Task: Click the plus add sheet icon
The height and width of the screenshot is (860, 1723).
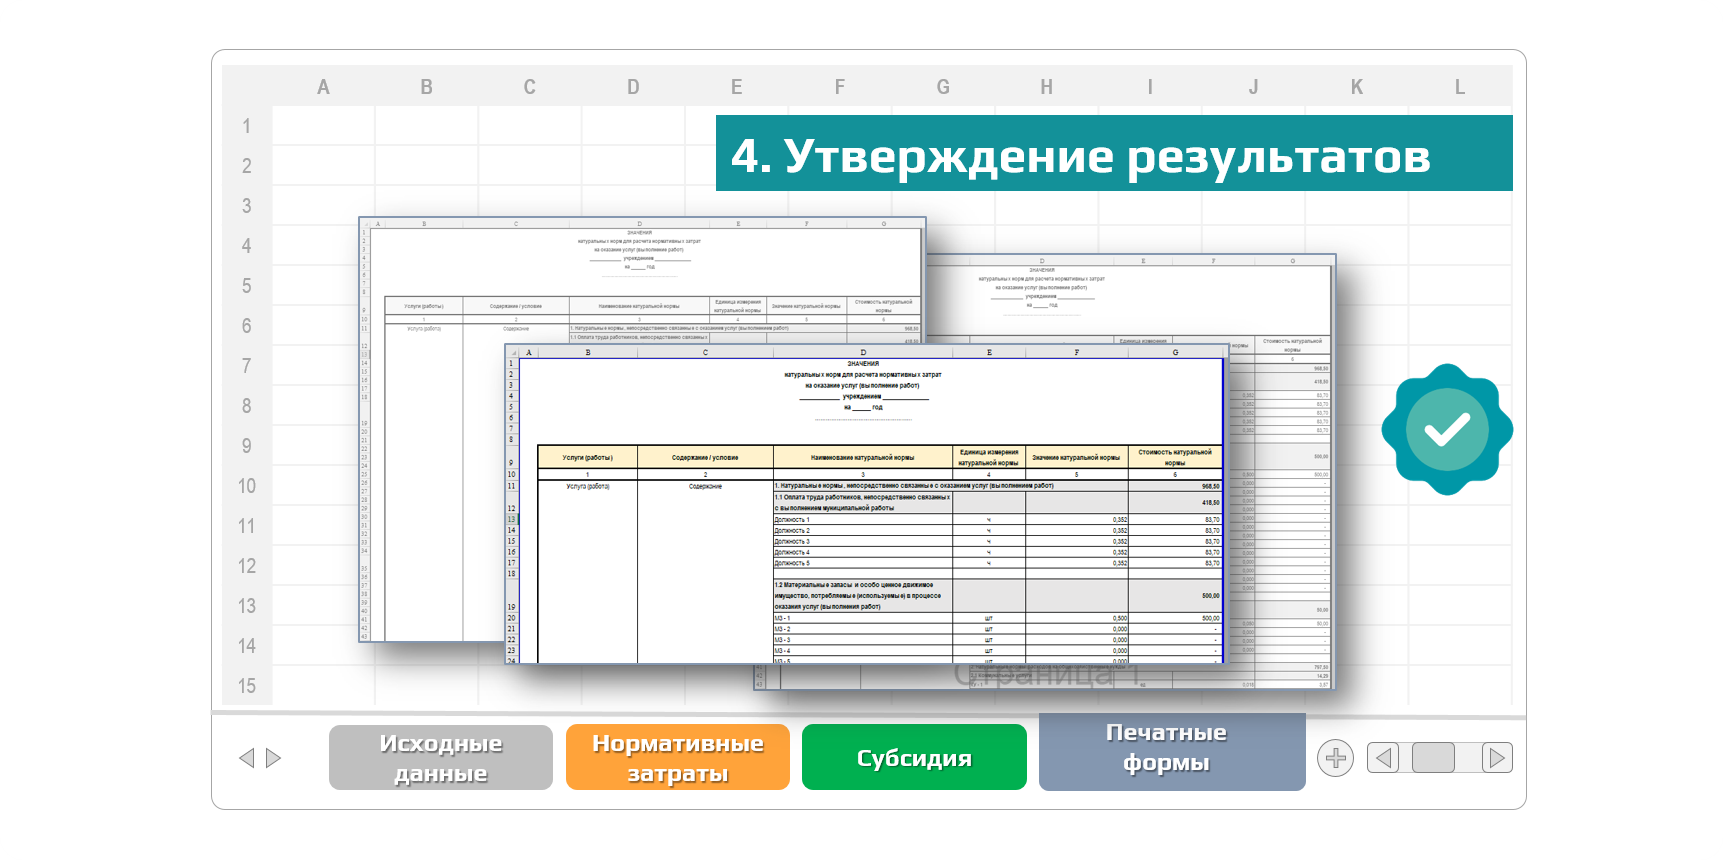Action: [x=1335, y=758]
